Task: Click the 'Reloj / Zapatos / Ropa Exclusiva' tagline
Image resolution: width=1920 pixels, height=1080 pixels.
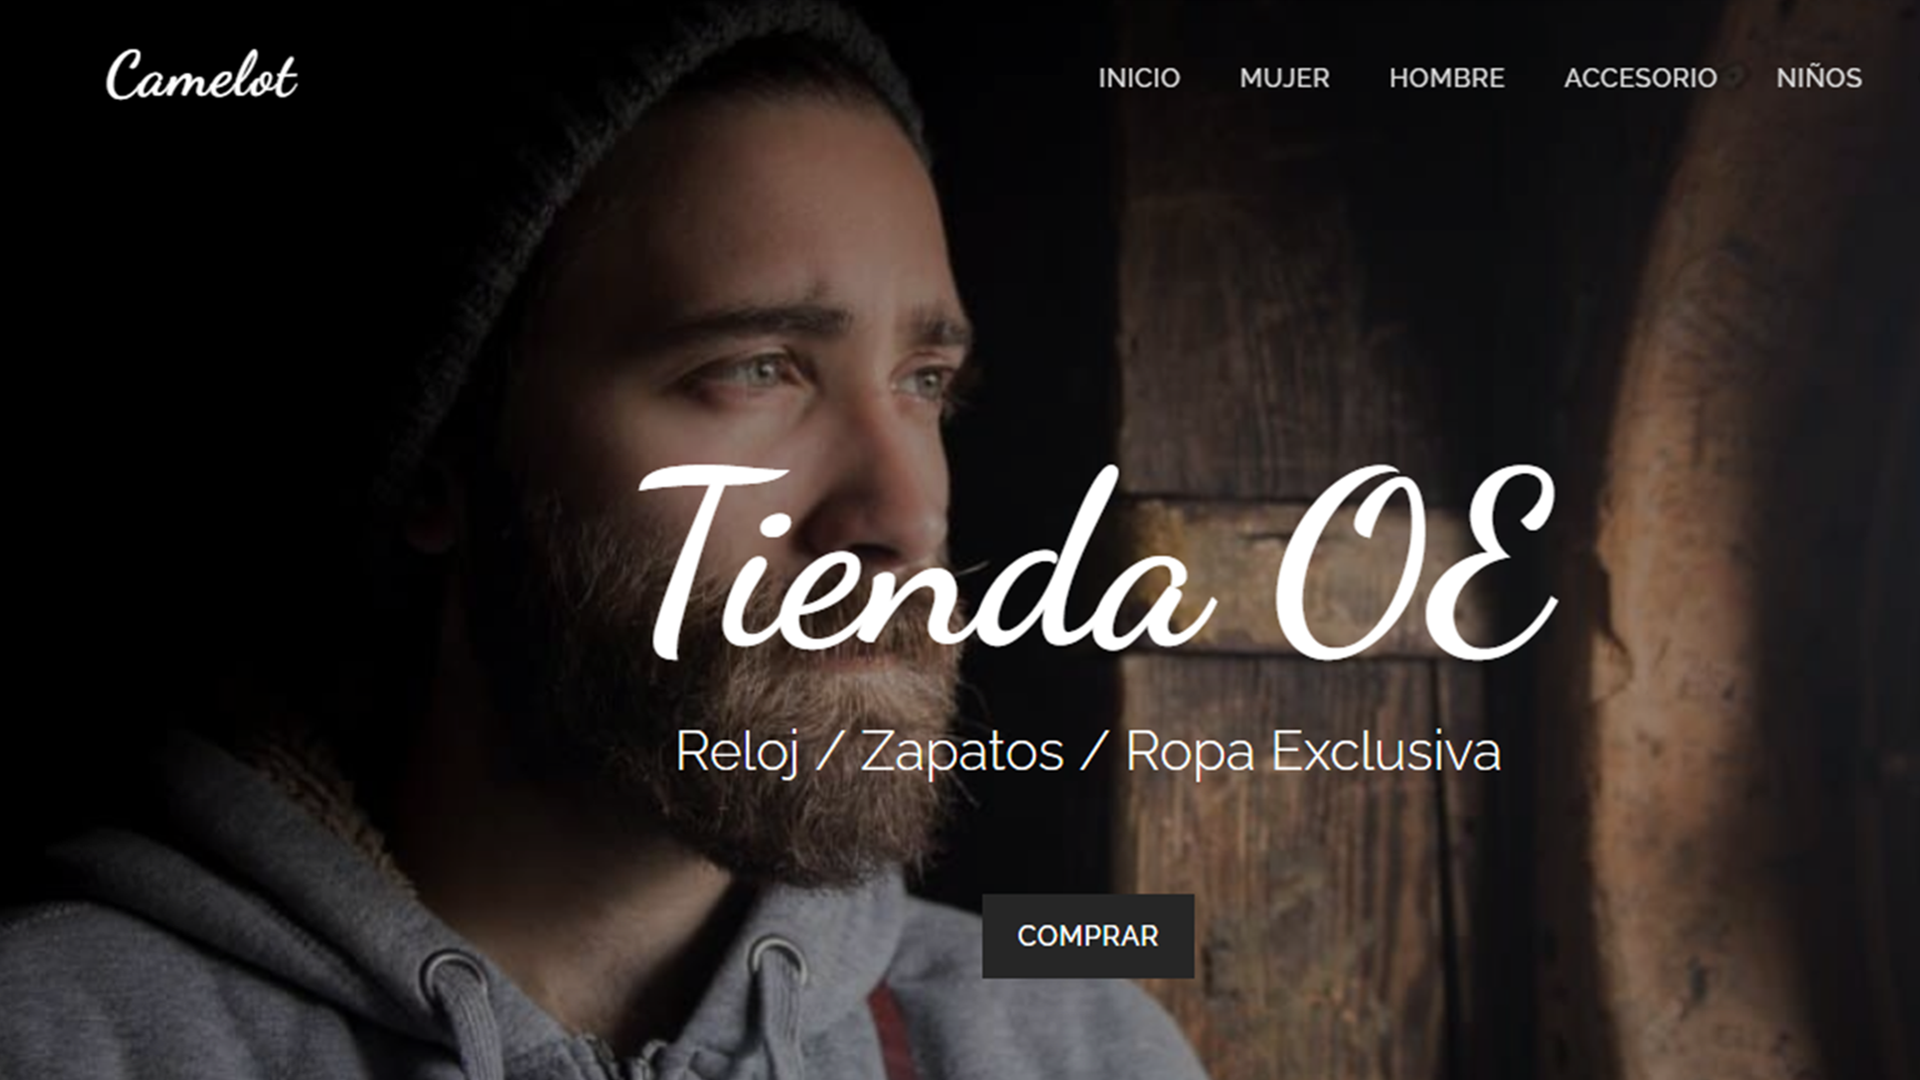Action: (1088, 751)
